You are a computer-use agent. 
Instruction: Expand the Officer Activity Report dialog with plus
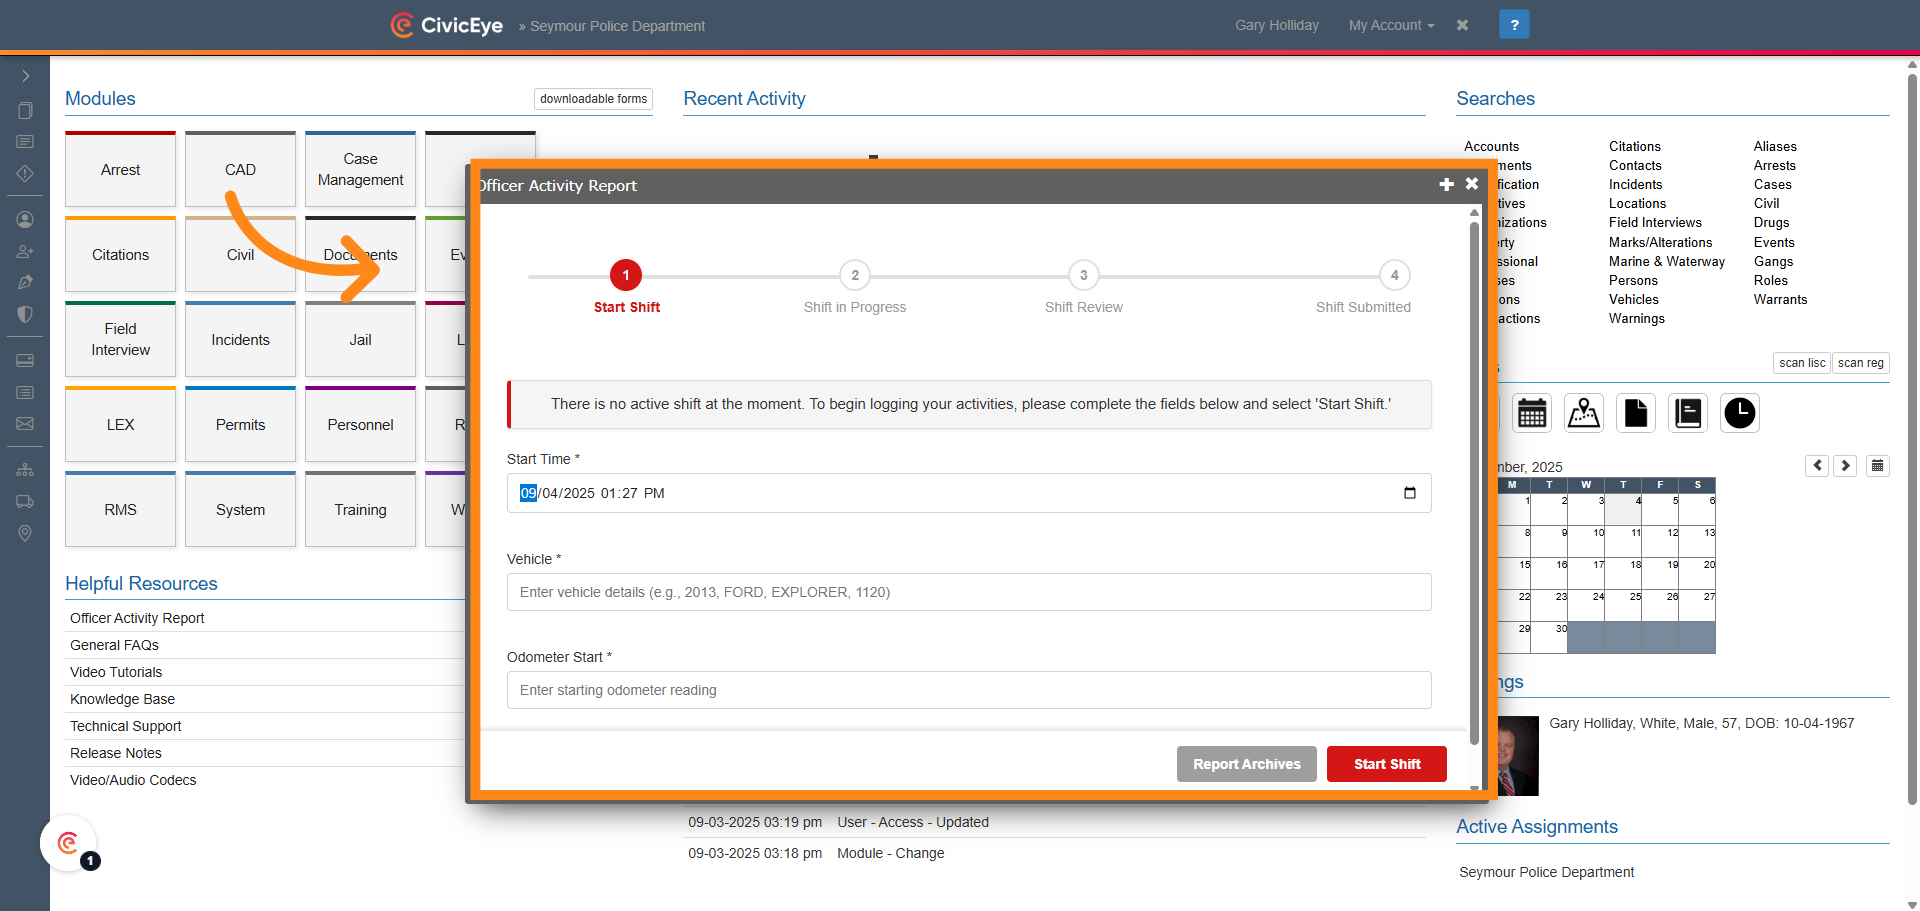[1446, 184]
